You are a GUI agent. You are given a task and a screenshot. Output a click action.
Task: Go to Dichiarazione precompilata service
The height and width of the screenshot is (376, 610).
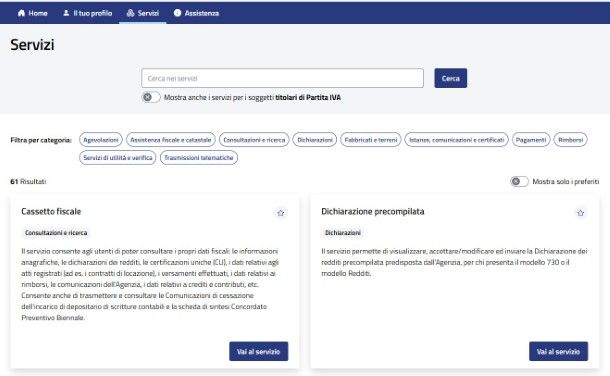[x=558, y=352]
